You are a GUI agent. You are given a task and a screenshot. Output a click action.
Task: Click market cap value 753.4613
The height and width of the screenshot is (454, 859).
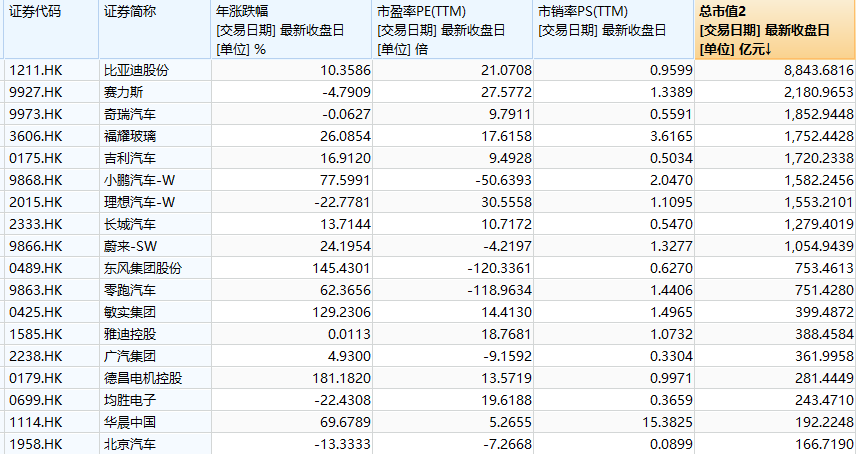[825, 268]
